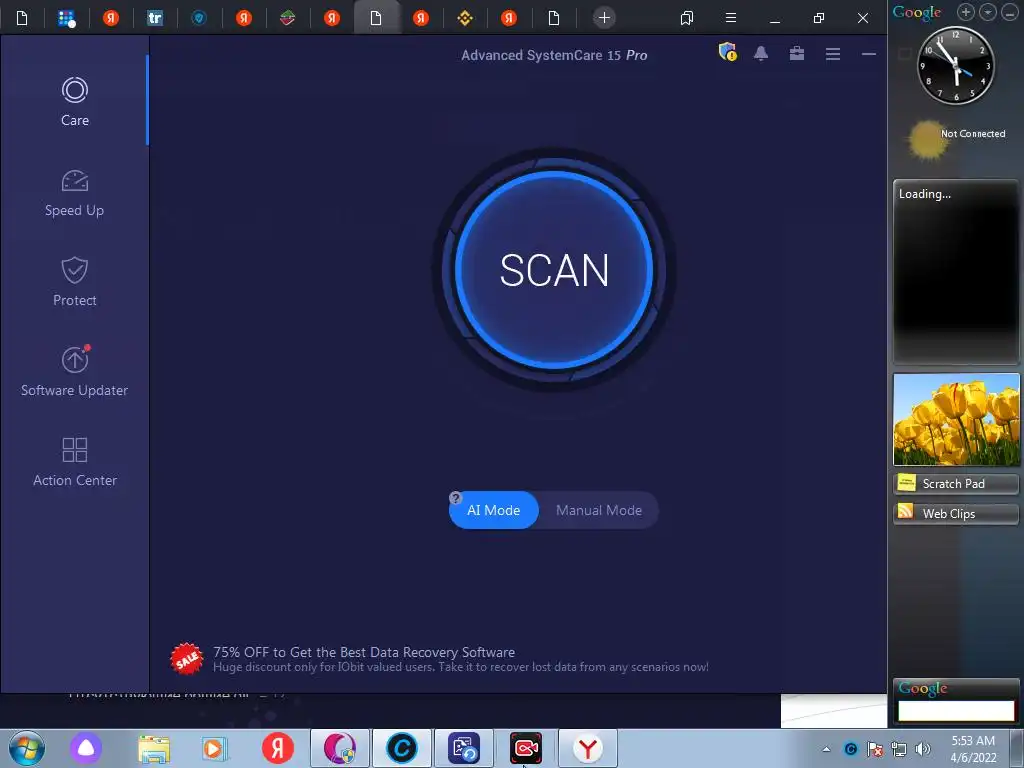
Task: Open the yellow tulips photo thumbnail
Action: point(956,419)
